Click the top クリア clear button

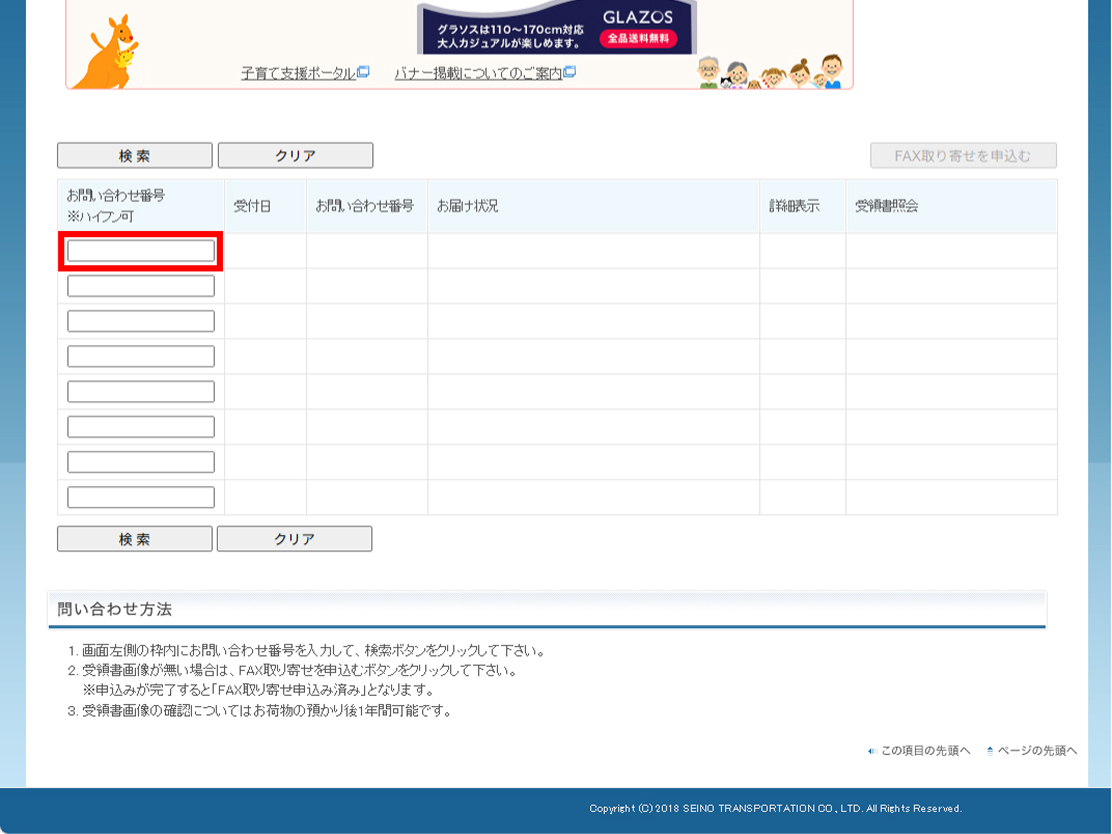coord(296,155)
